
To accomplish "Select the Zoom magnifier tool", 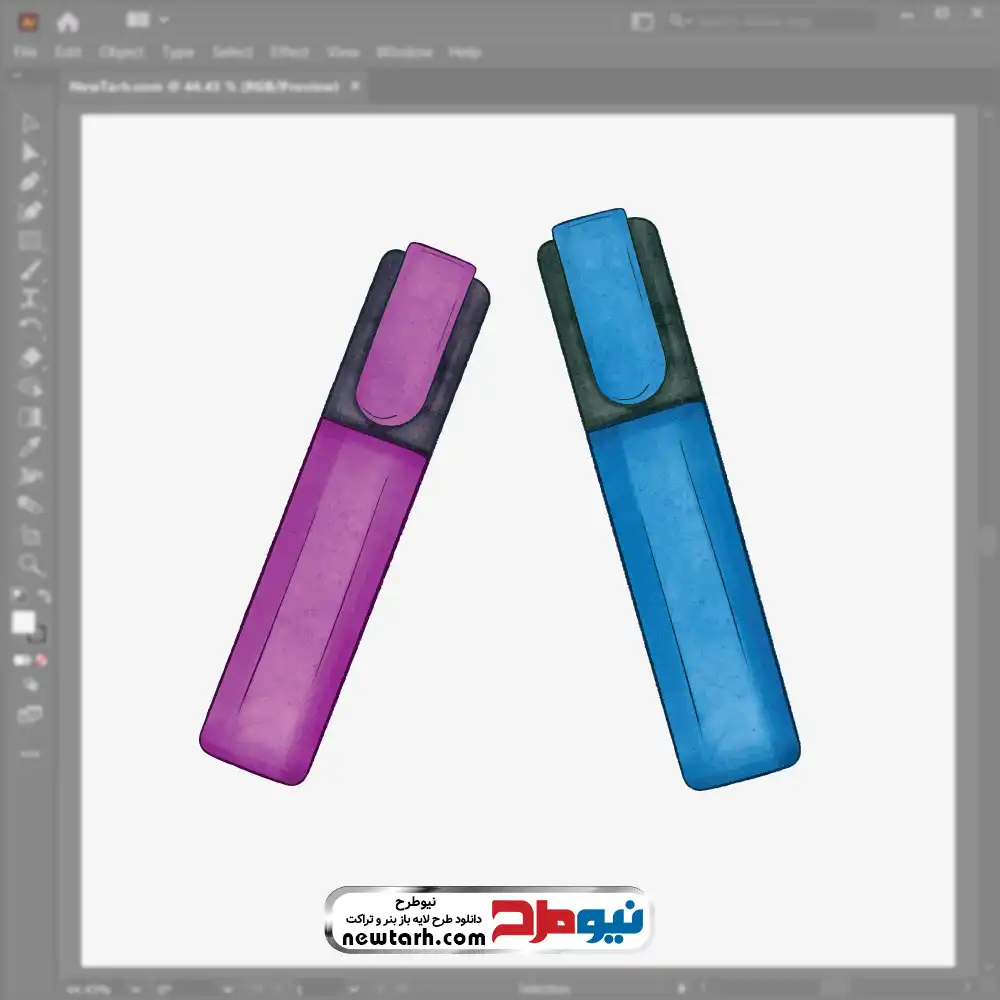I will tap(30, 565).
